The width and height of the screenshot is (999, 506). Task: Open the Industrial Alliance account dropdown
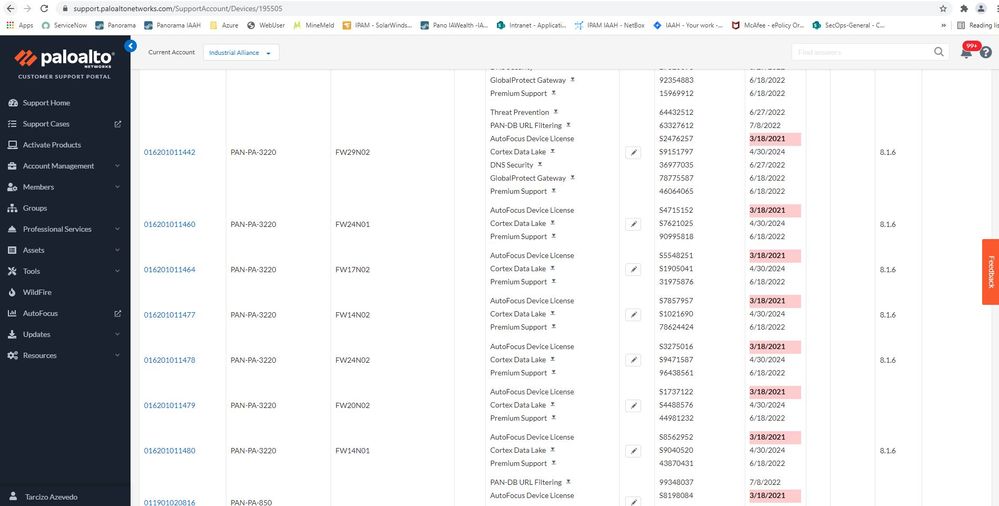(x=241, y=53)
